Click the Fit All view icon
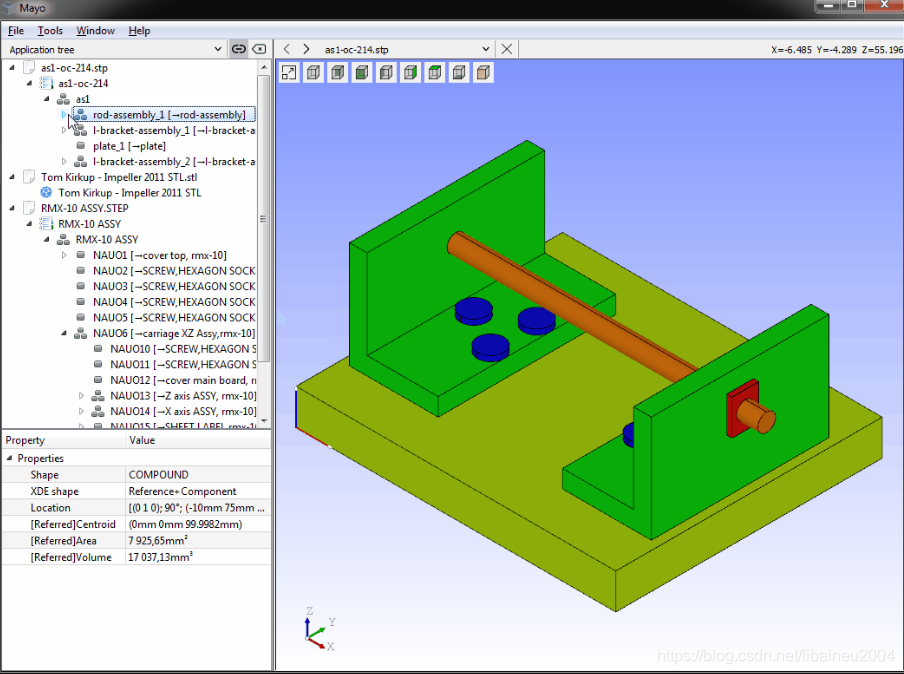 [288, 72]
